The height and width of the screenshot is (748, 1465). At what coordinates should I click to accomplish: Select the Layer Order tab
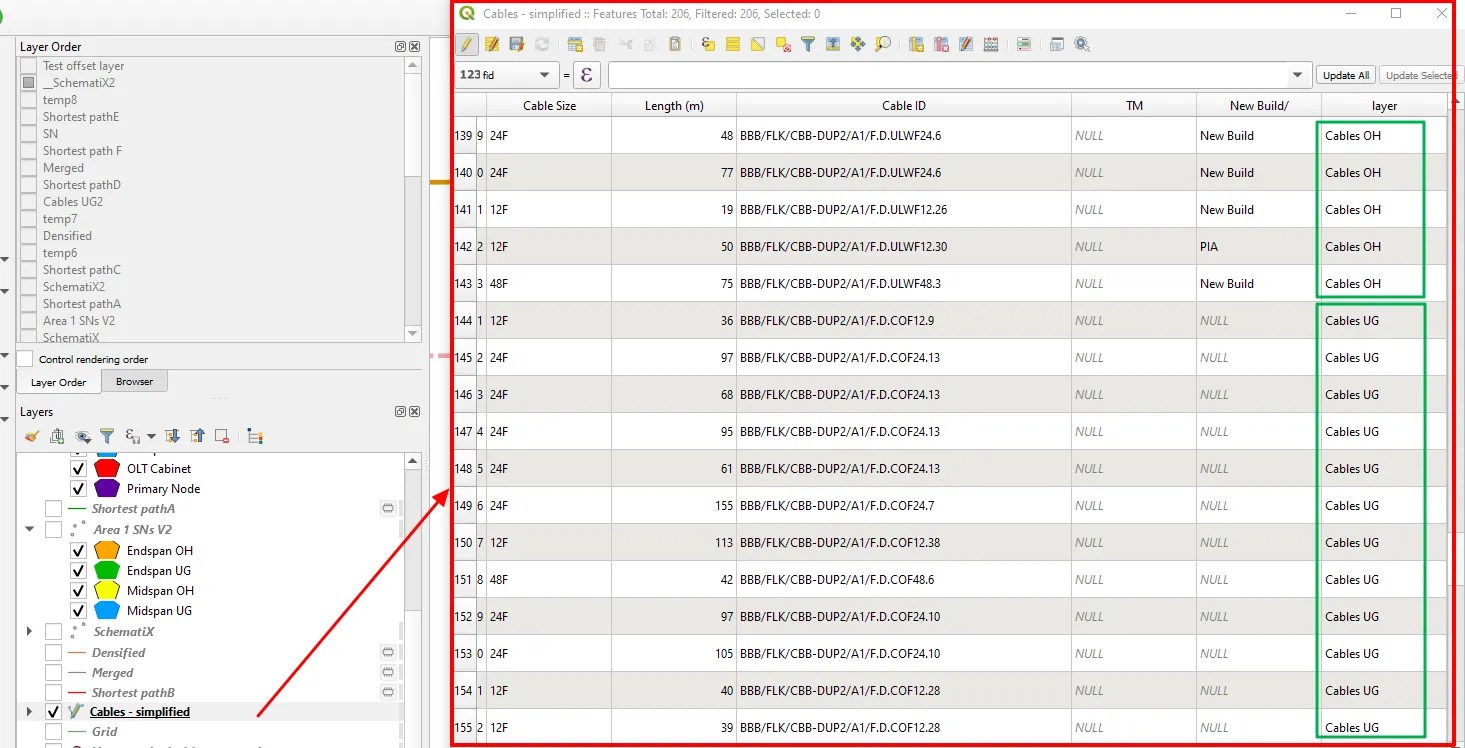coord(58,381)
